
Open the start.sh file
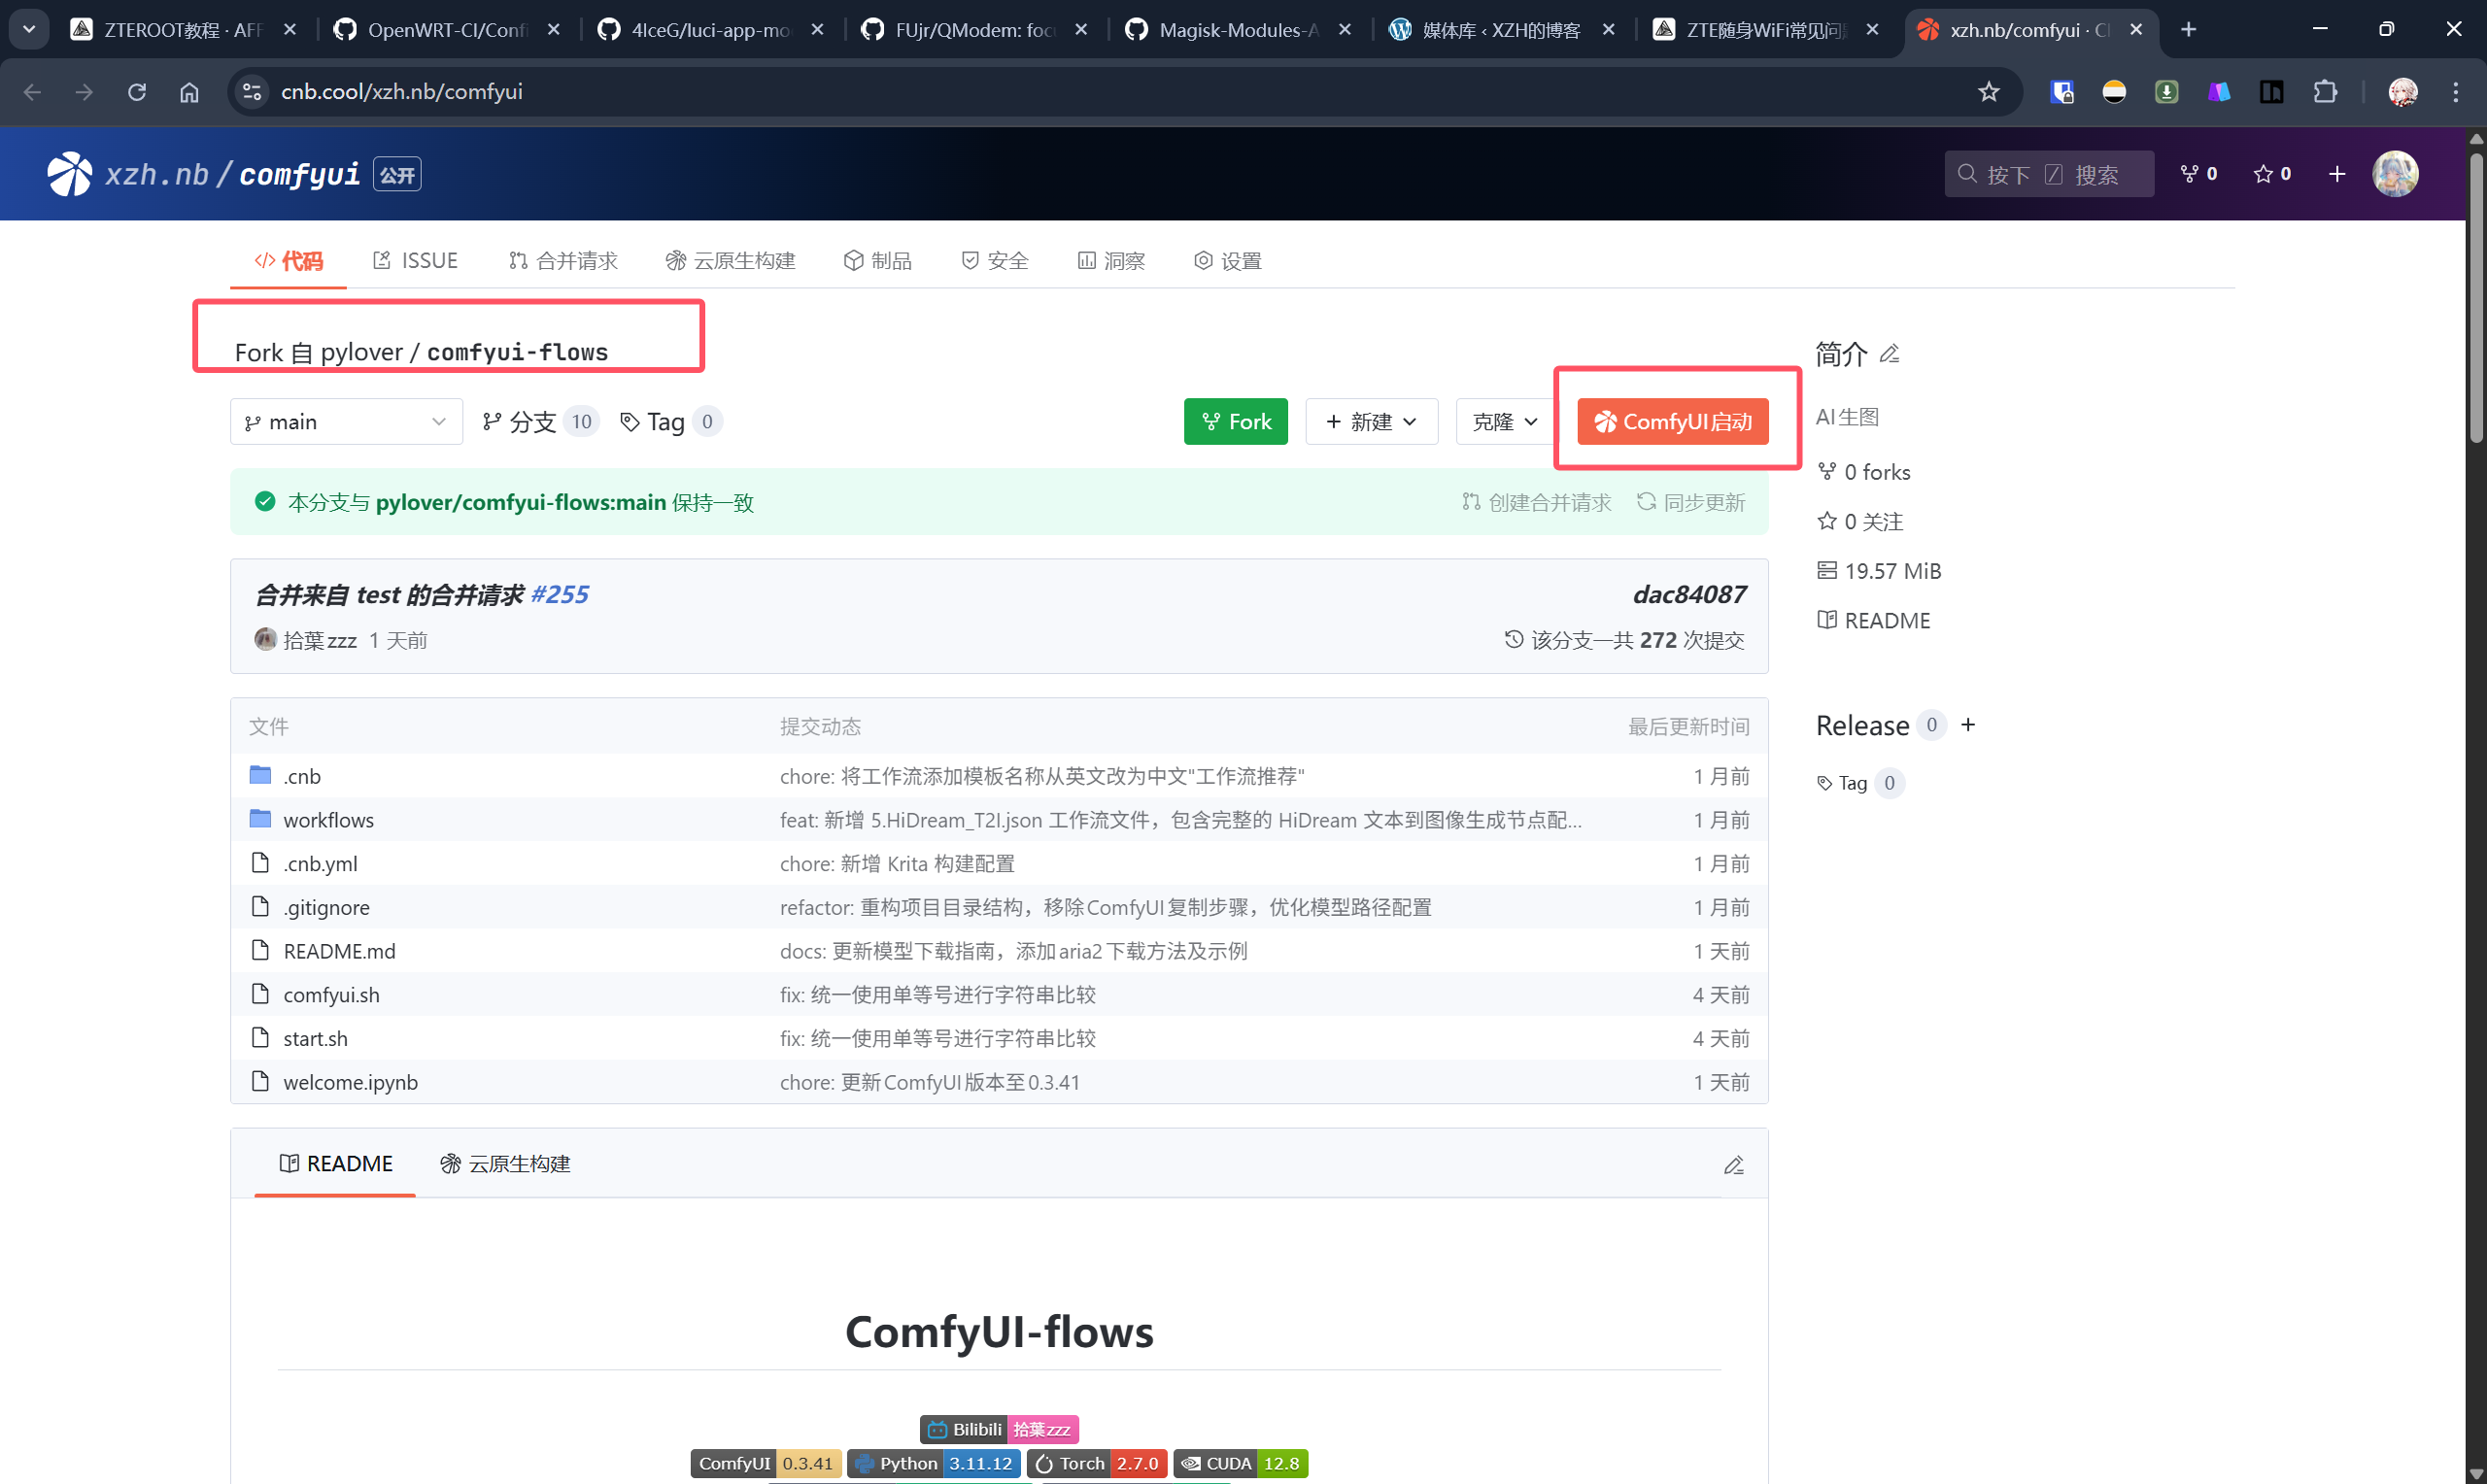tap(315, 1039)
